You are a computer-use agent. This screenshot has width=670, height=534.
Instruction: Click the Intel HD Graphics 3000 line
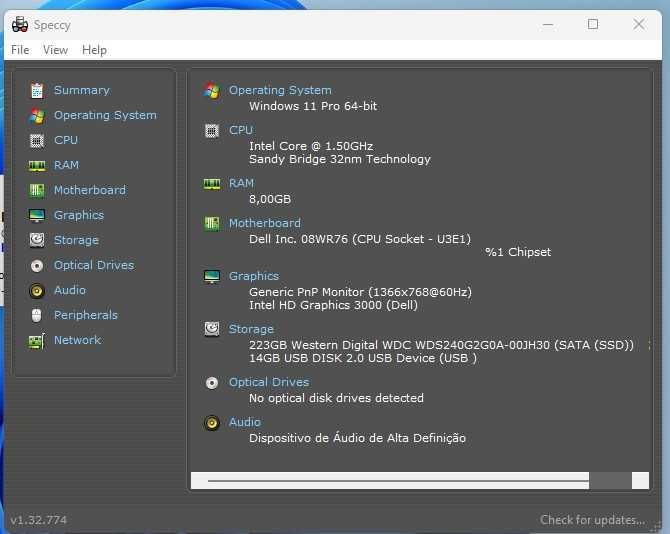[333, 305]
